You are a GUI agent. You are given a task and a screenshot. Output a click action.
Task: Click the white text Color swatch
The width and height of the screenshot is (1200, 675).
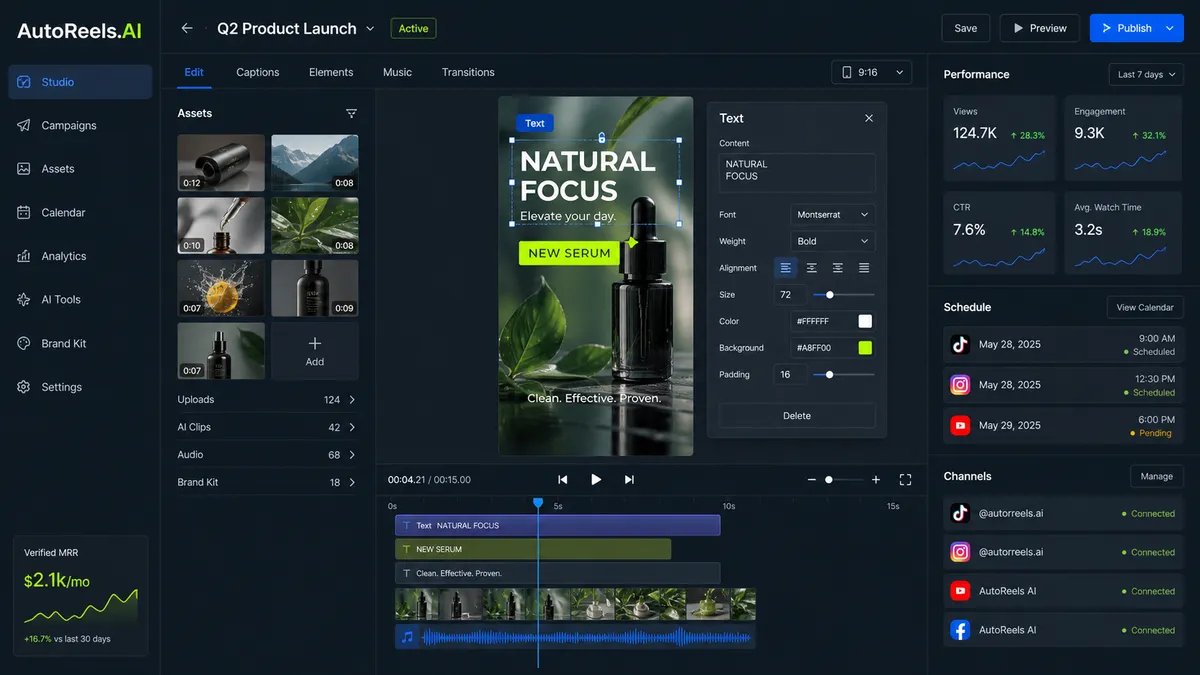(865, 321)
